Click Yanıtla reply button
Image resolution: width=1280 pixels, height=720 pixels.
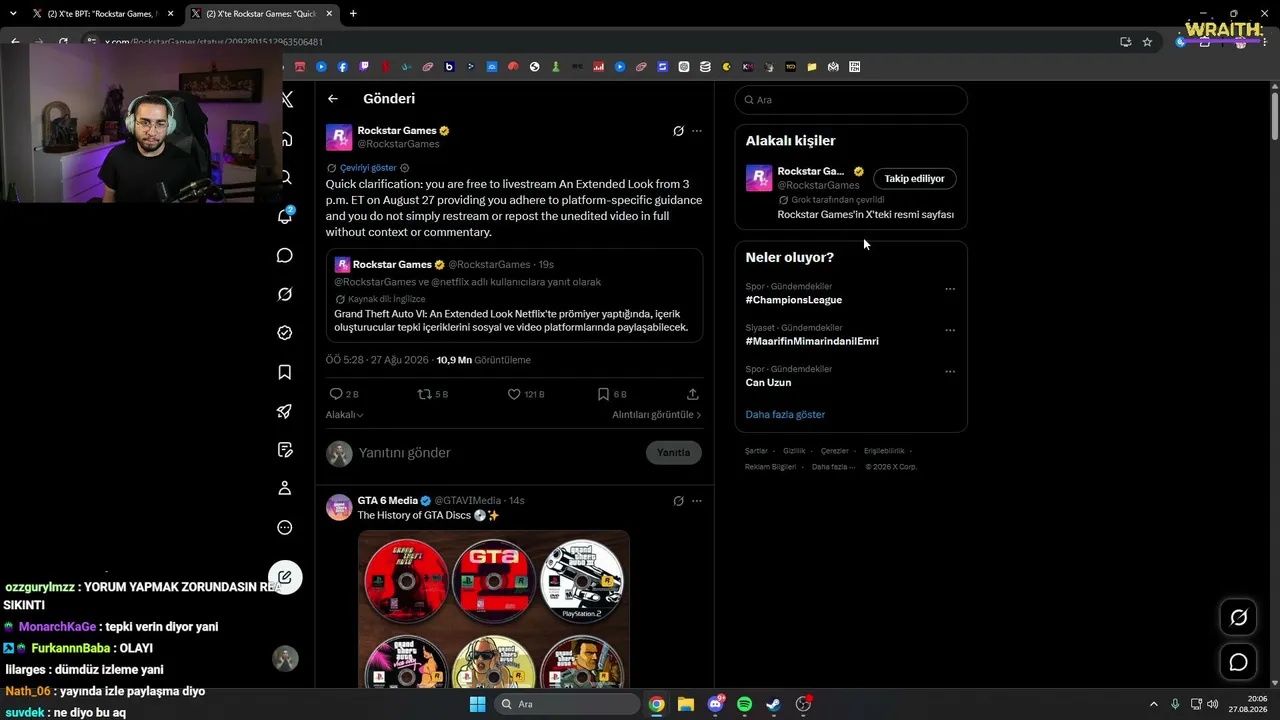[673, 452]
